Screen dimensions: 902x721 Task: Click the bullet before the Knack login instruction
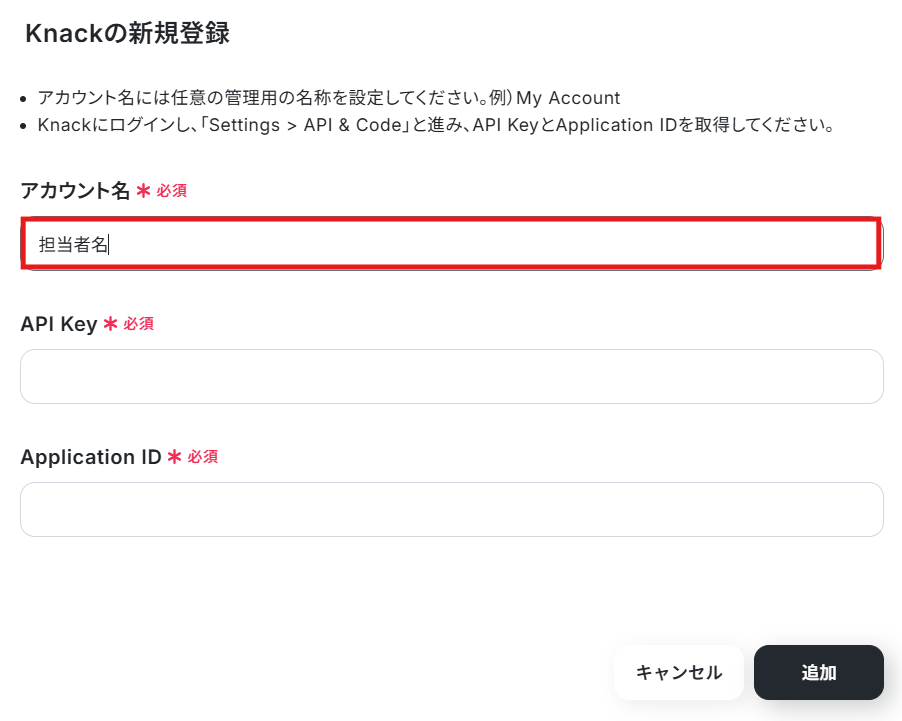pos(23,126)
